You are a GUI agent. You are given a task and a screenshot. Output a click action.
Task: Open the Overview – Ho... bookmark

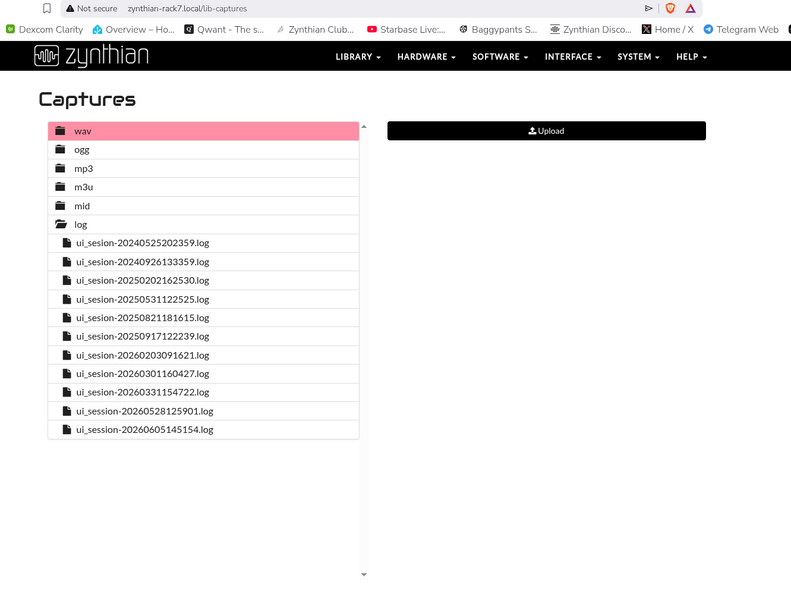coord(133,29)
